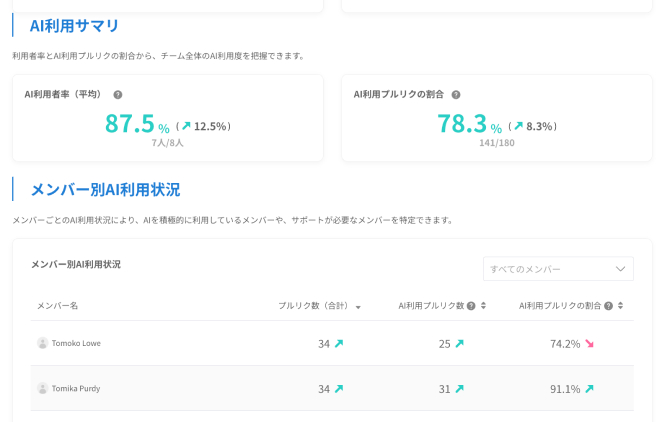The width and height of the screenshot is (662, 422).
Task: Open help icon in AI利用プルリクの割合 column header
Action: point(608,306)
